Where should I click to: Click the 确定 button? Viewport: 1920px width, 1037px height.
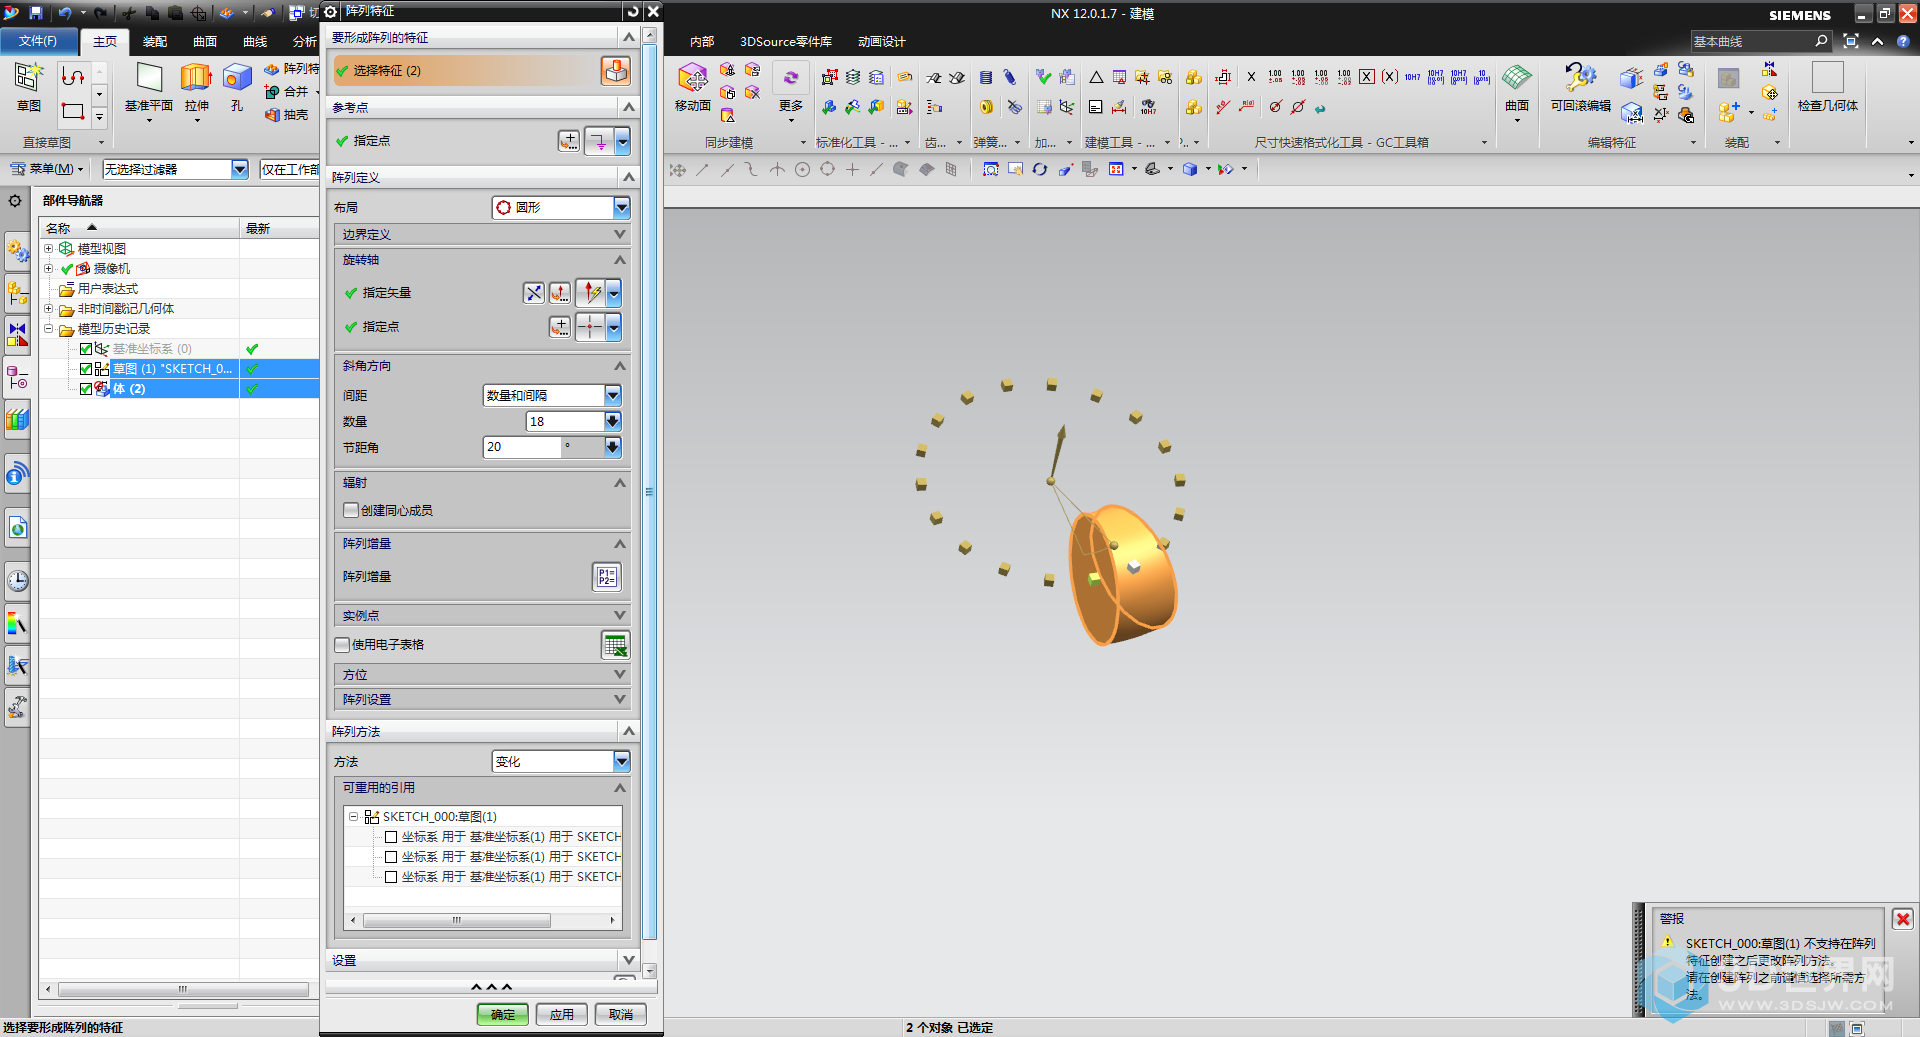tap(502, 1014)
